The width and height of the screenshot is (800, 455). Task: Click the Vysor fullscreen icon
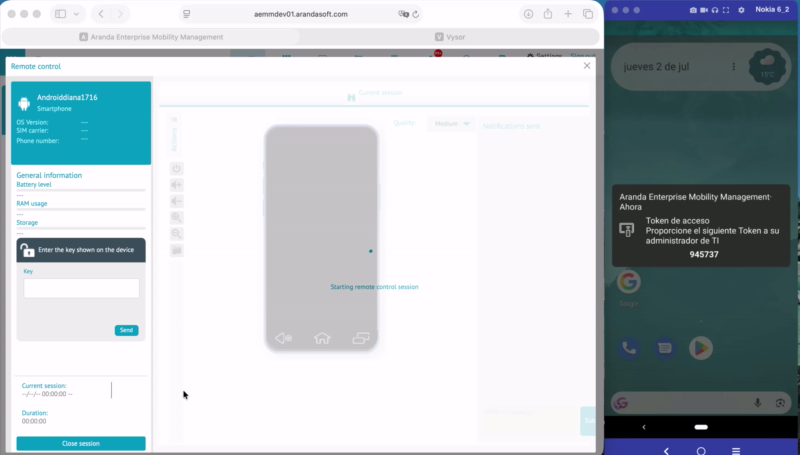pos(726,10)
